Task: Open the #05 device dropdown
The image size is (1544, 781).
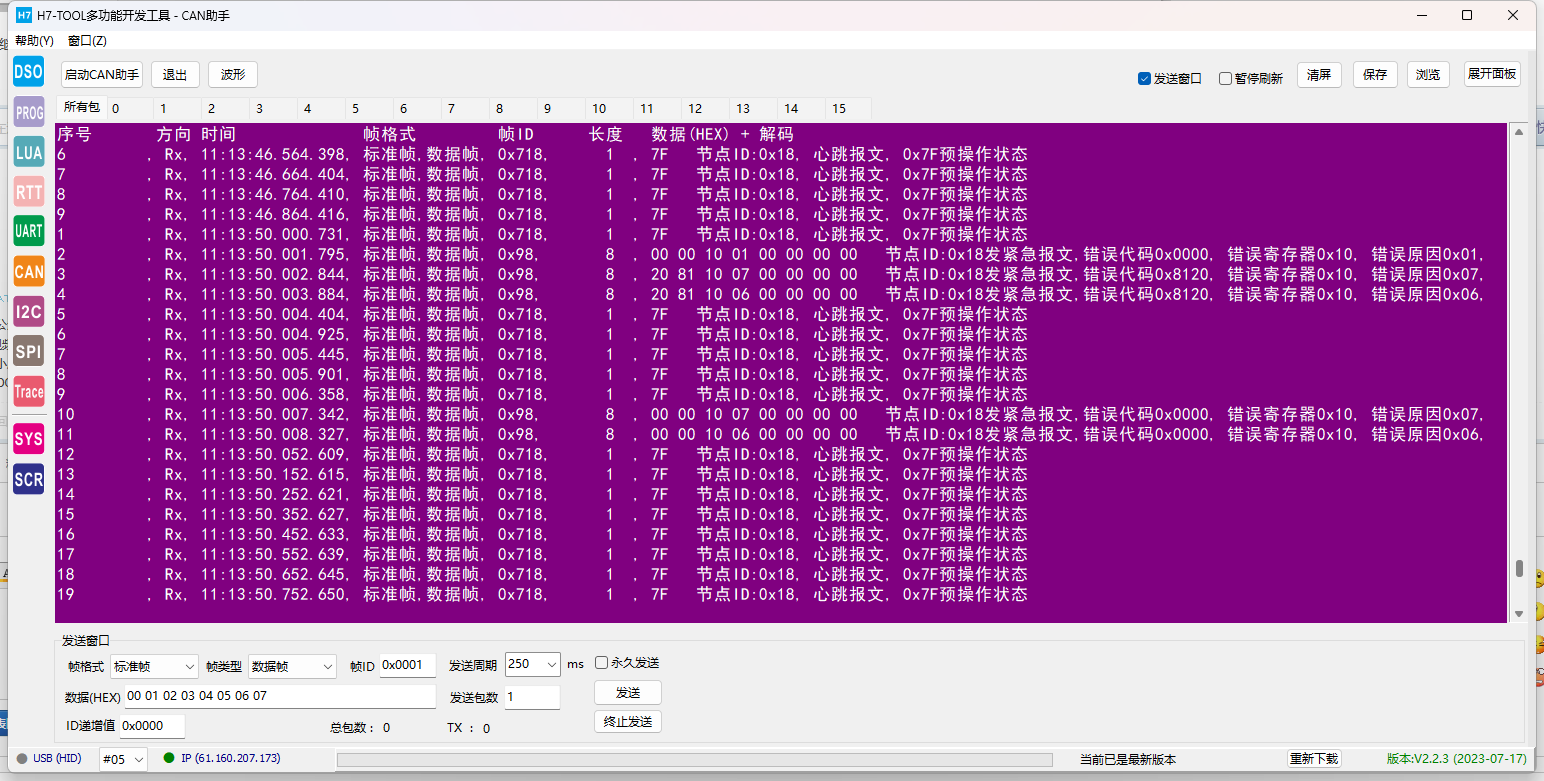Action: coord(123,759)
